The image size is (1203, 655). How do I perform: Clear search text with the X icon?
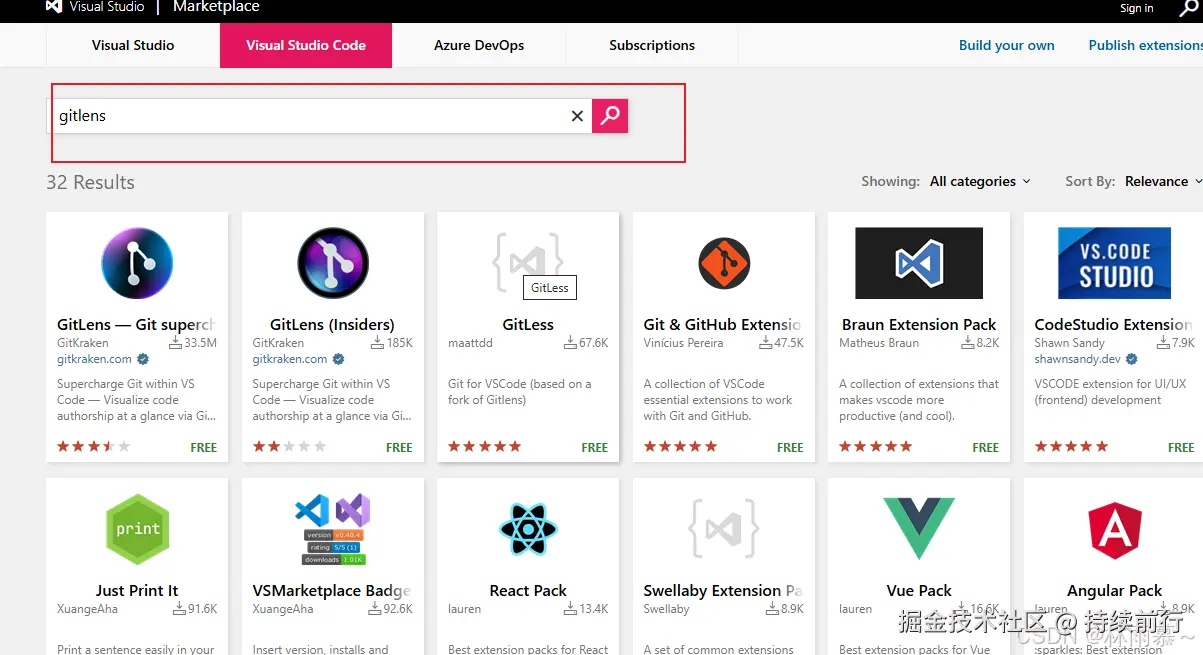(x=577, y=116)
